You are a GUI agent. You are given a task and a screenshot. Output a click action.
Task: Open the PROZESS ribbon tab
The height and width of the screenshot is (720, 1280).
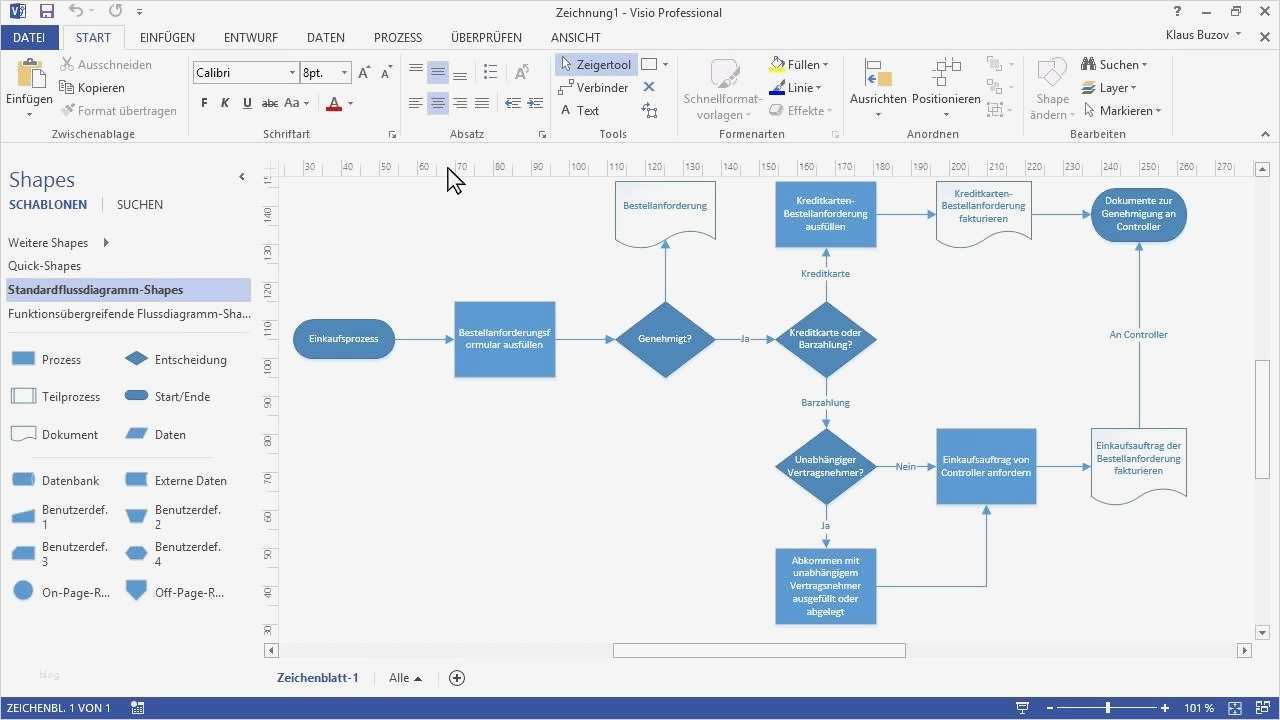pos(397,37)
